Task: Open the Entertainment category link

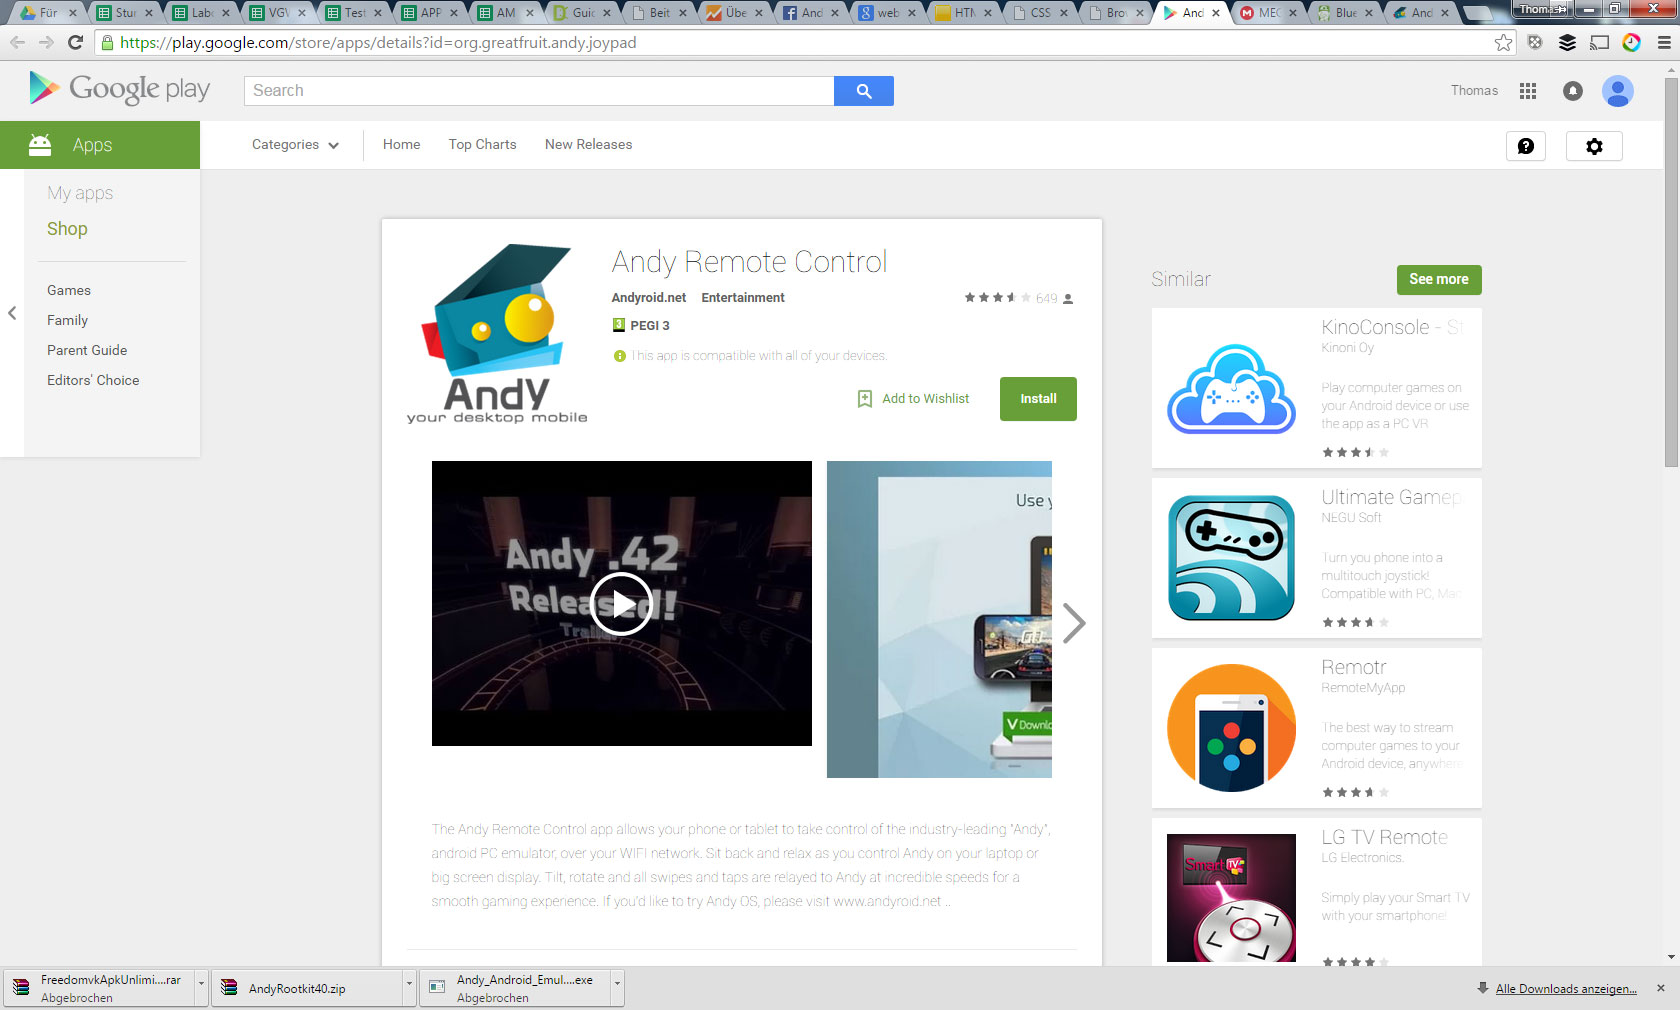Action: tap(743, 298)
